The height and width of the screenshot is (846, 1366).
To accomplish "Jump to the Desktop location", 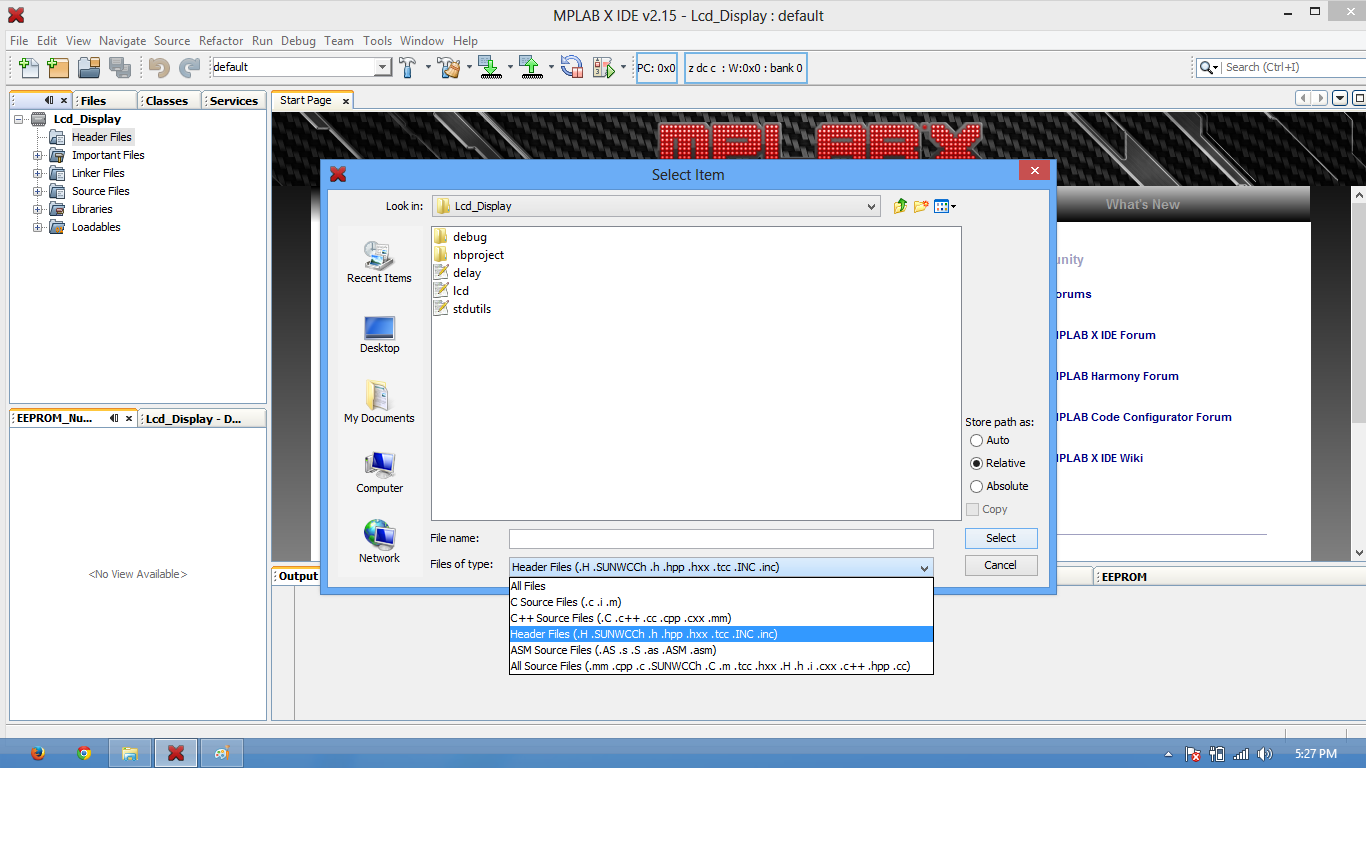I will click(379, 334).
